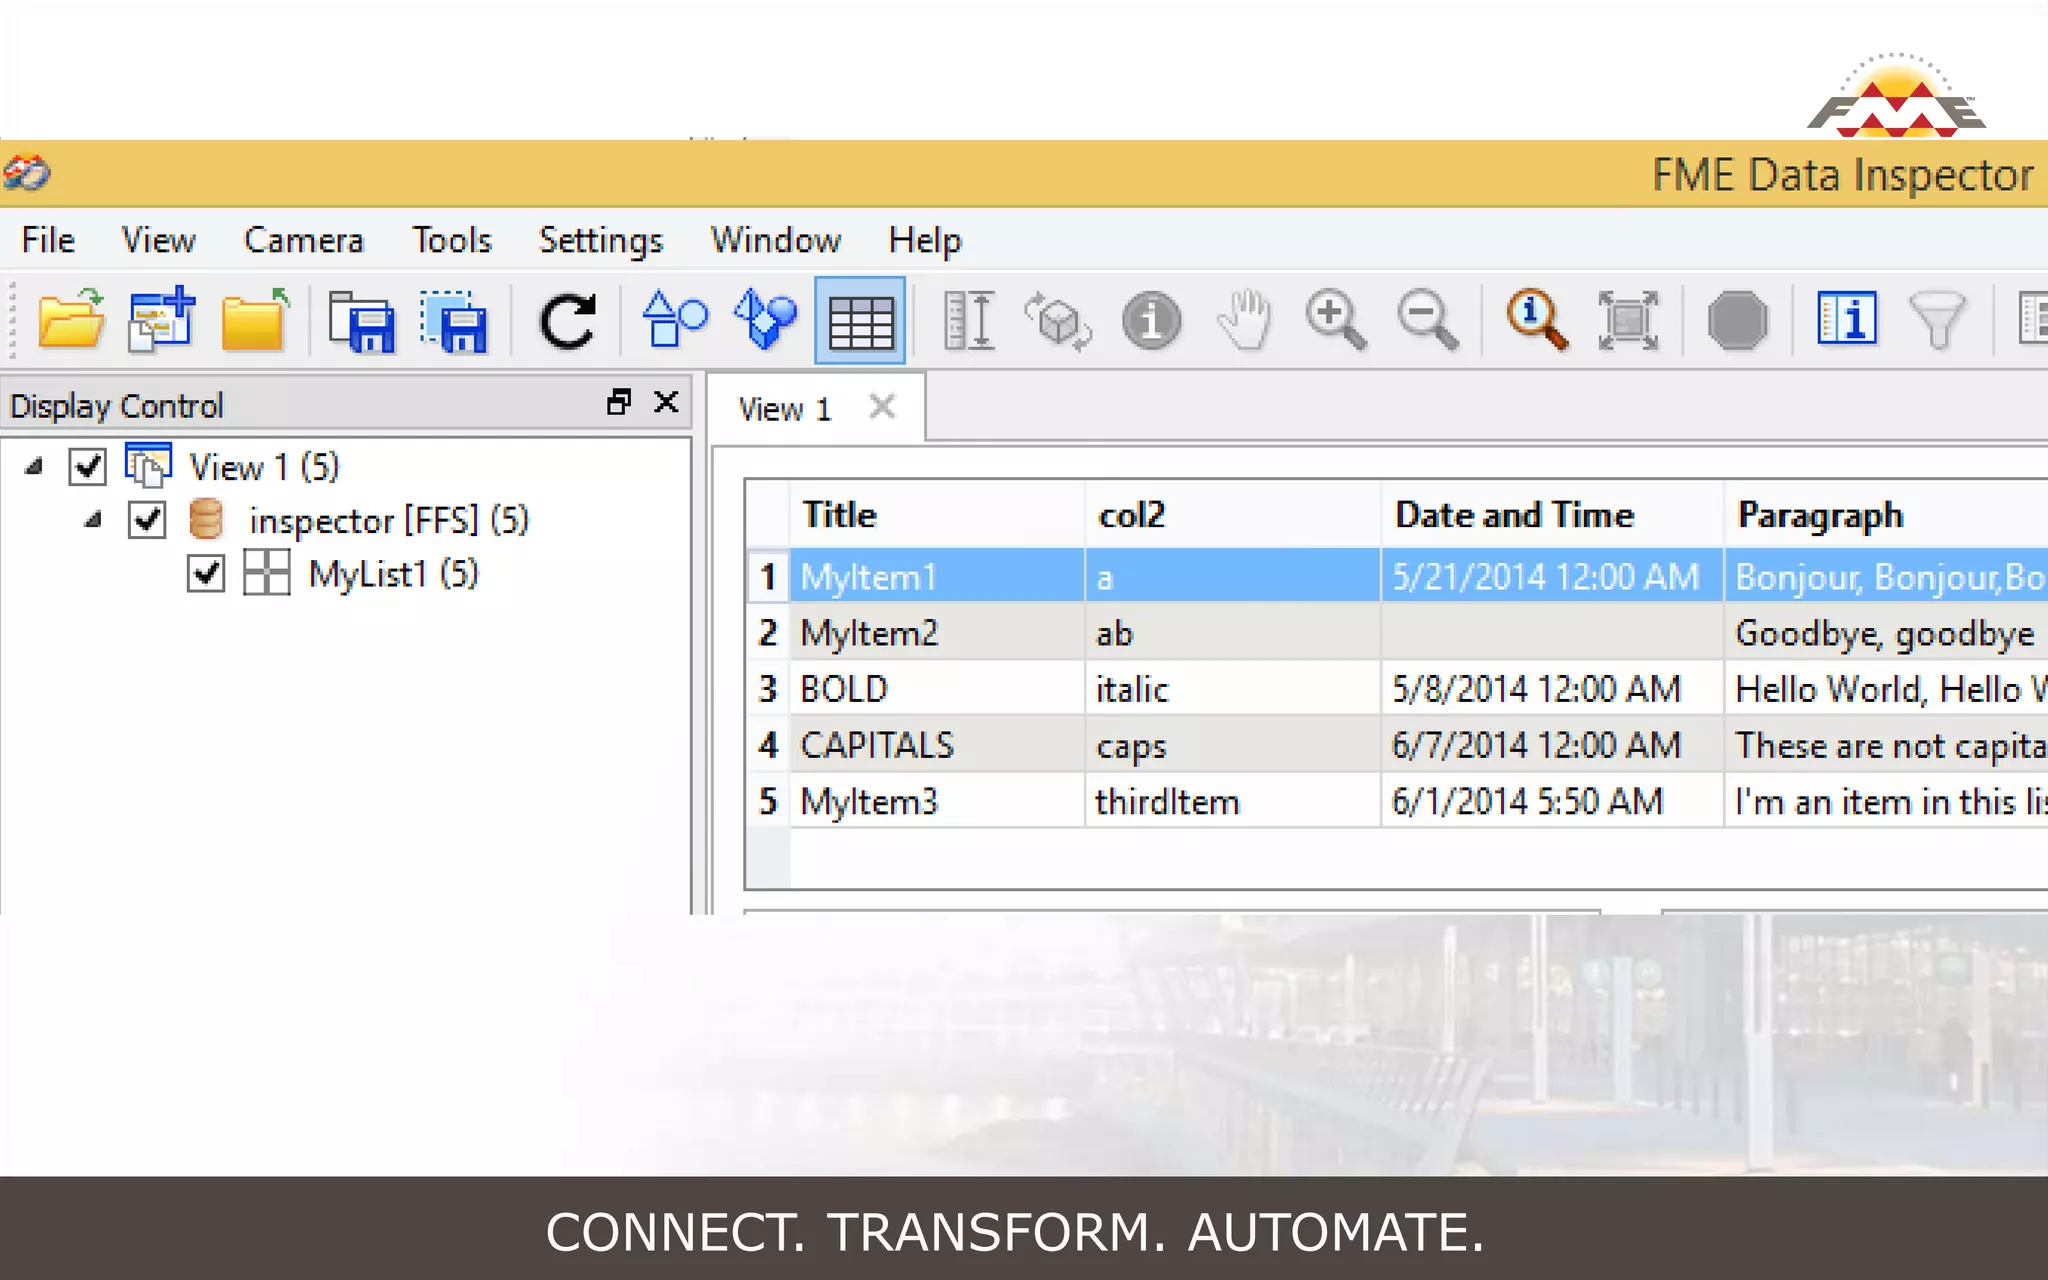2048x1280 pixels.
Task: Open the File menu
Action: [48, 240]
